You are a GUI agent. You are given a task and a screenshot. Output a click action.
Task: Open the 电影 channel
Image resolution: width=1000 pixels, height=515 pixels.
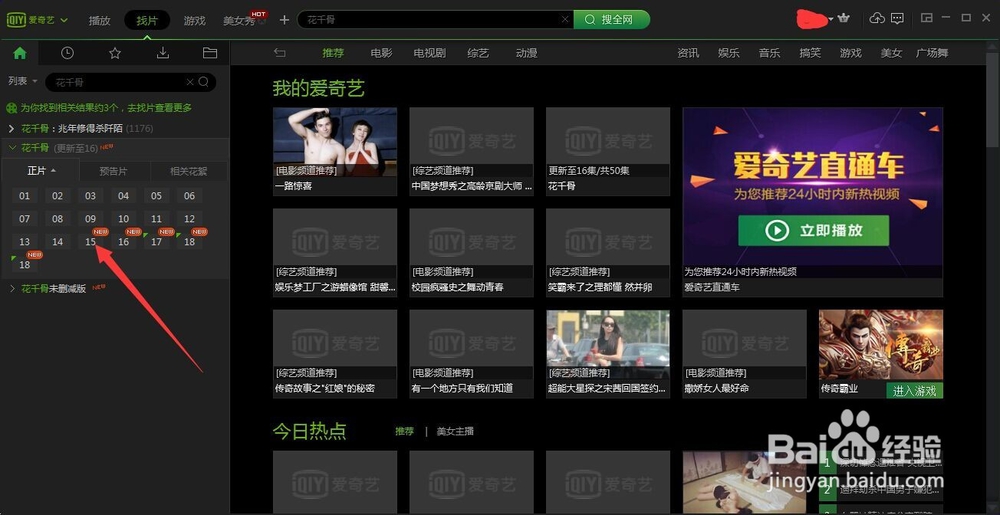click(381, 53)
